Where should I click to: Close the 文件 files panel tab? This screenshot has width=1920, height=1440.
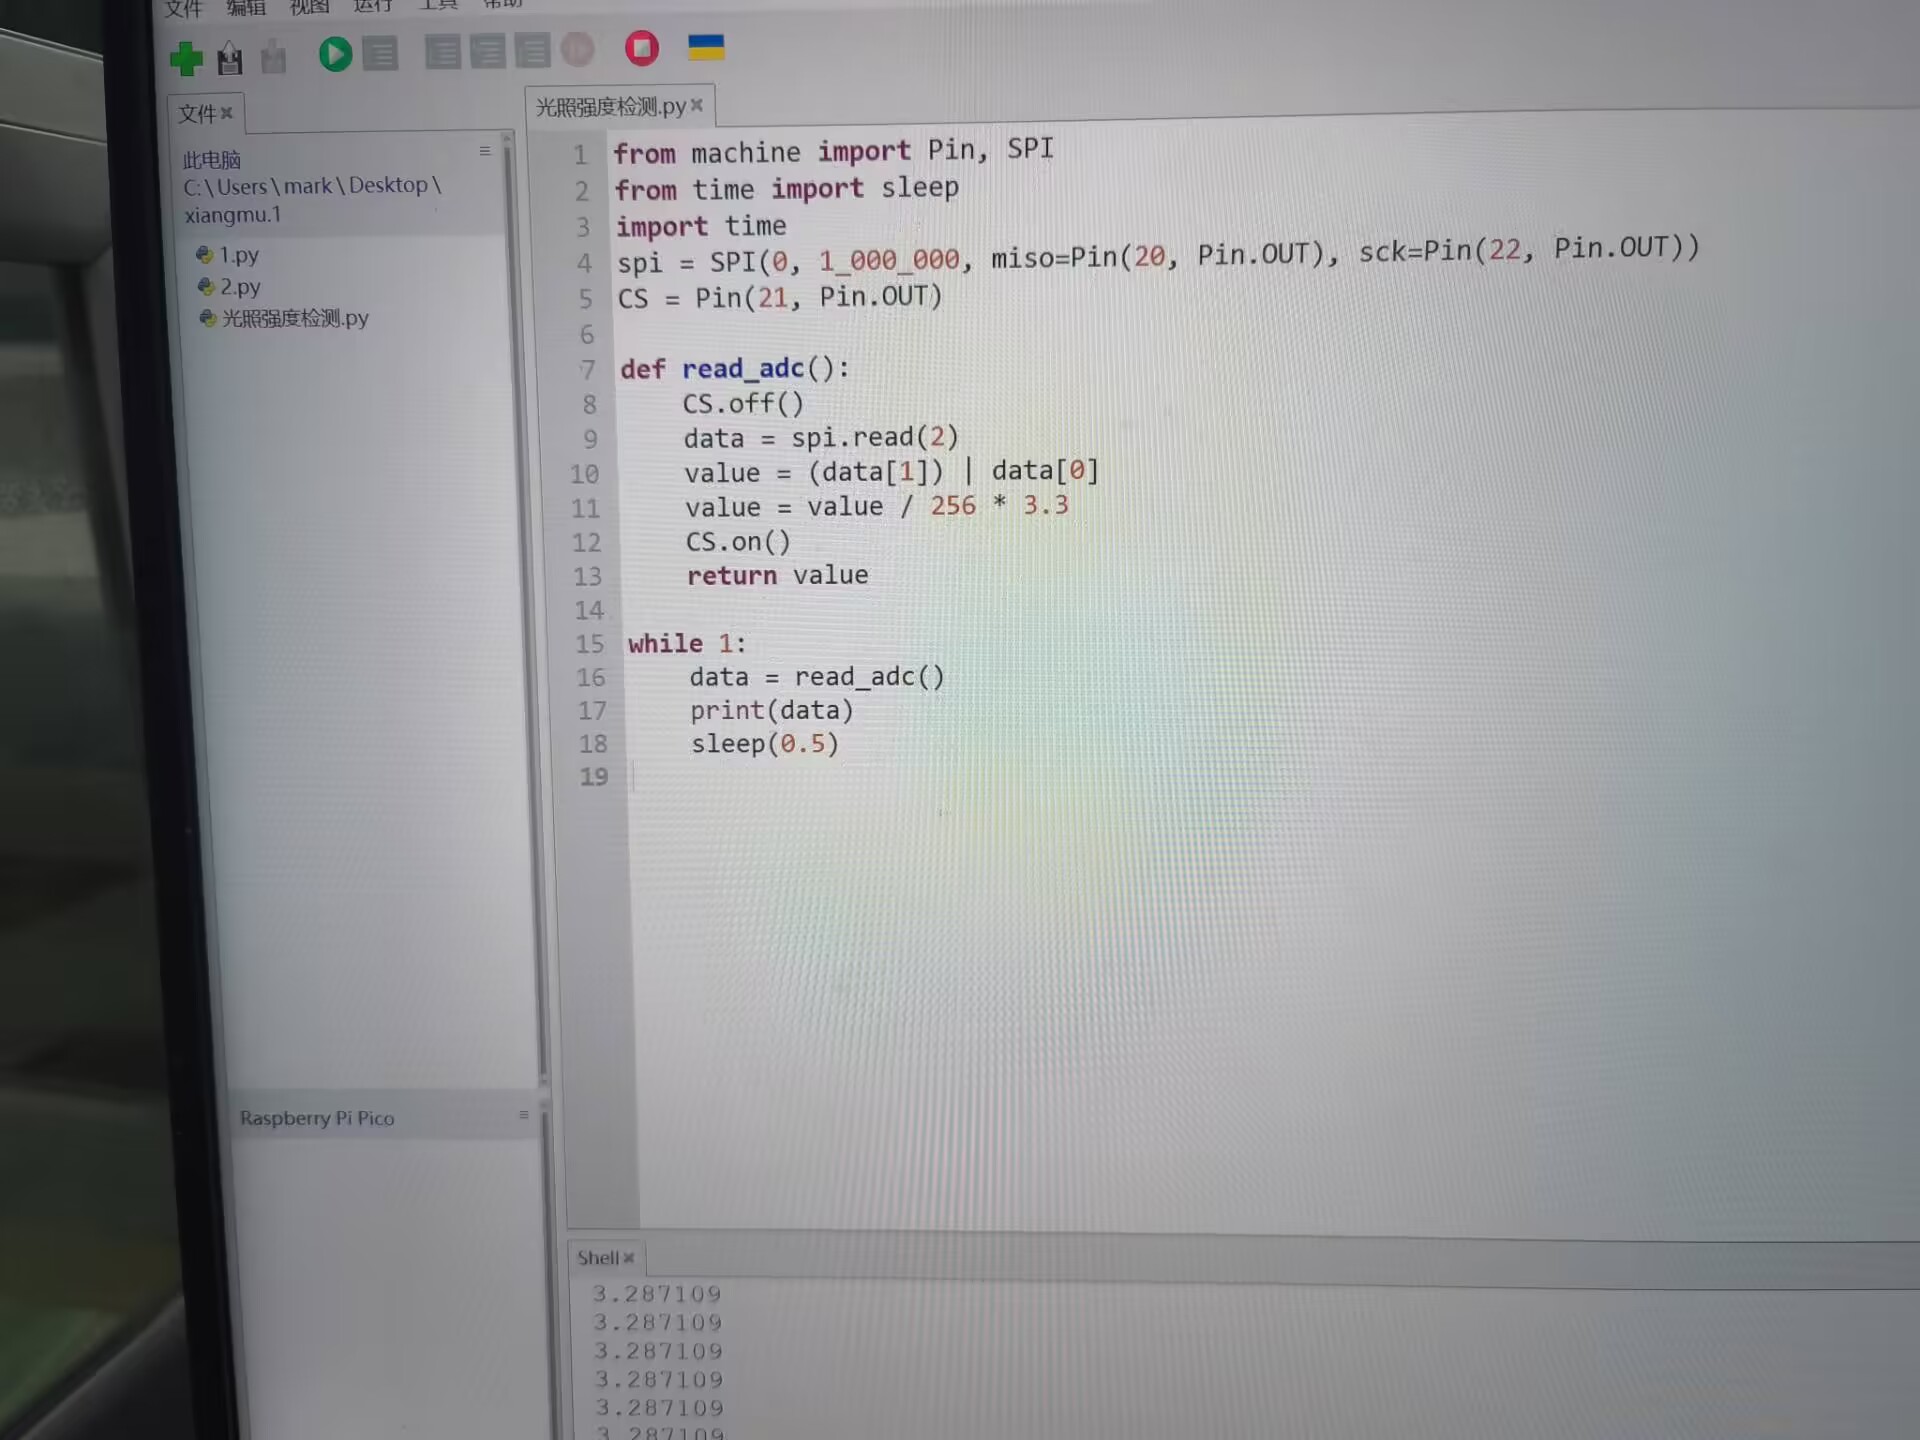(227, 113)
